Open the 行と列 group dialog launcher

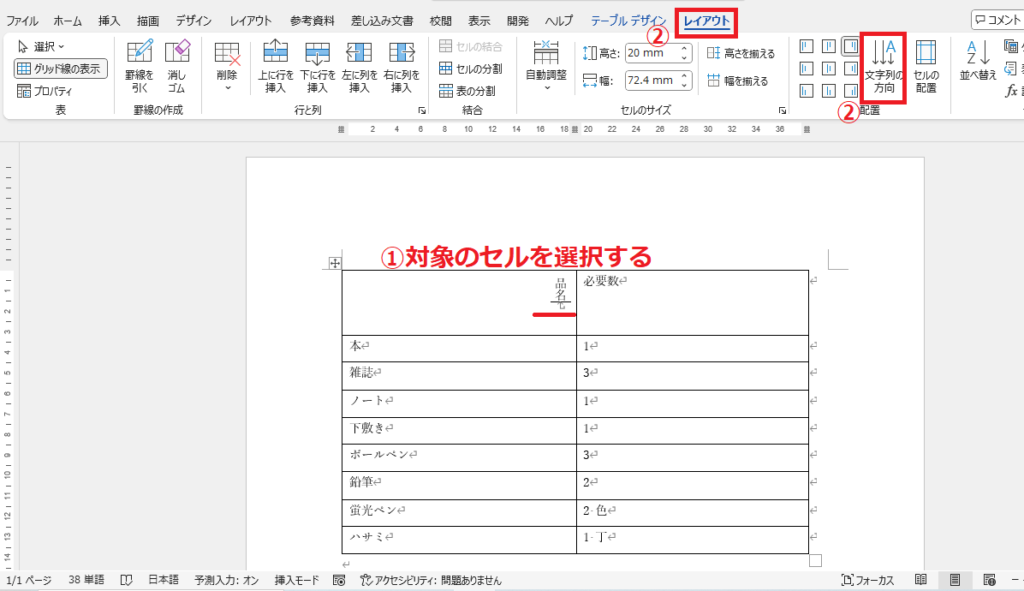[422, 111]
